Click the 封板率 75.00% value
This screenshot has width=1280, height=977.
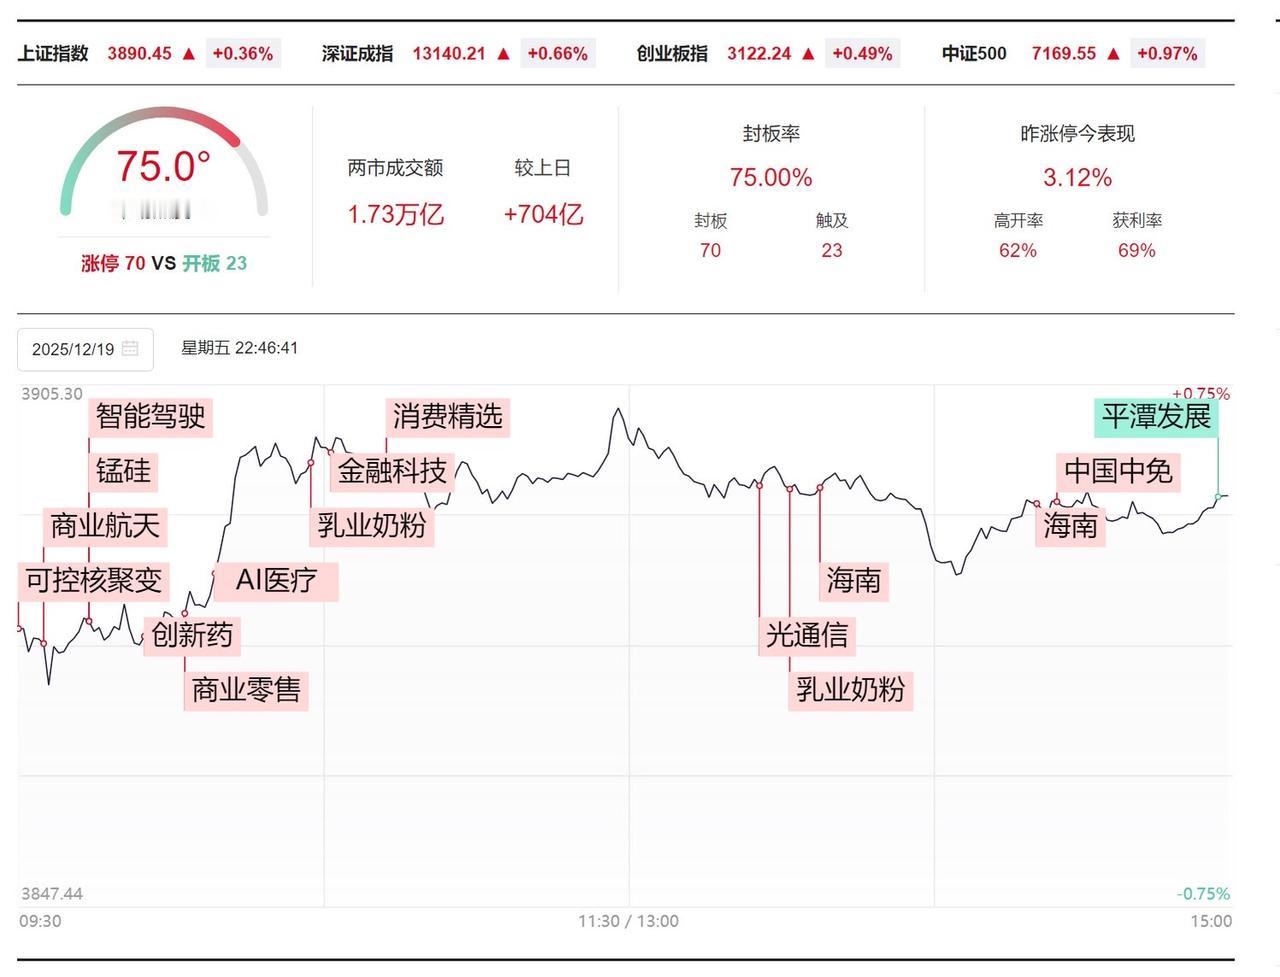tap(770, 178)
